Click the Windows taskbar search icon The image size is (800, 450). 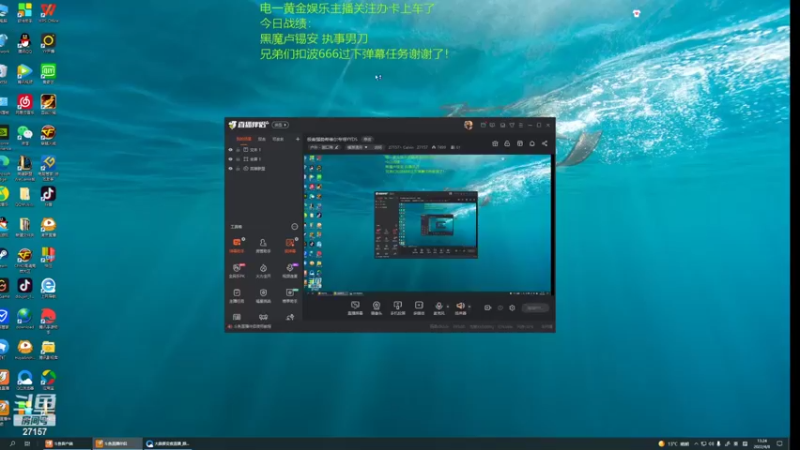point(12,444)
